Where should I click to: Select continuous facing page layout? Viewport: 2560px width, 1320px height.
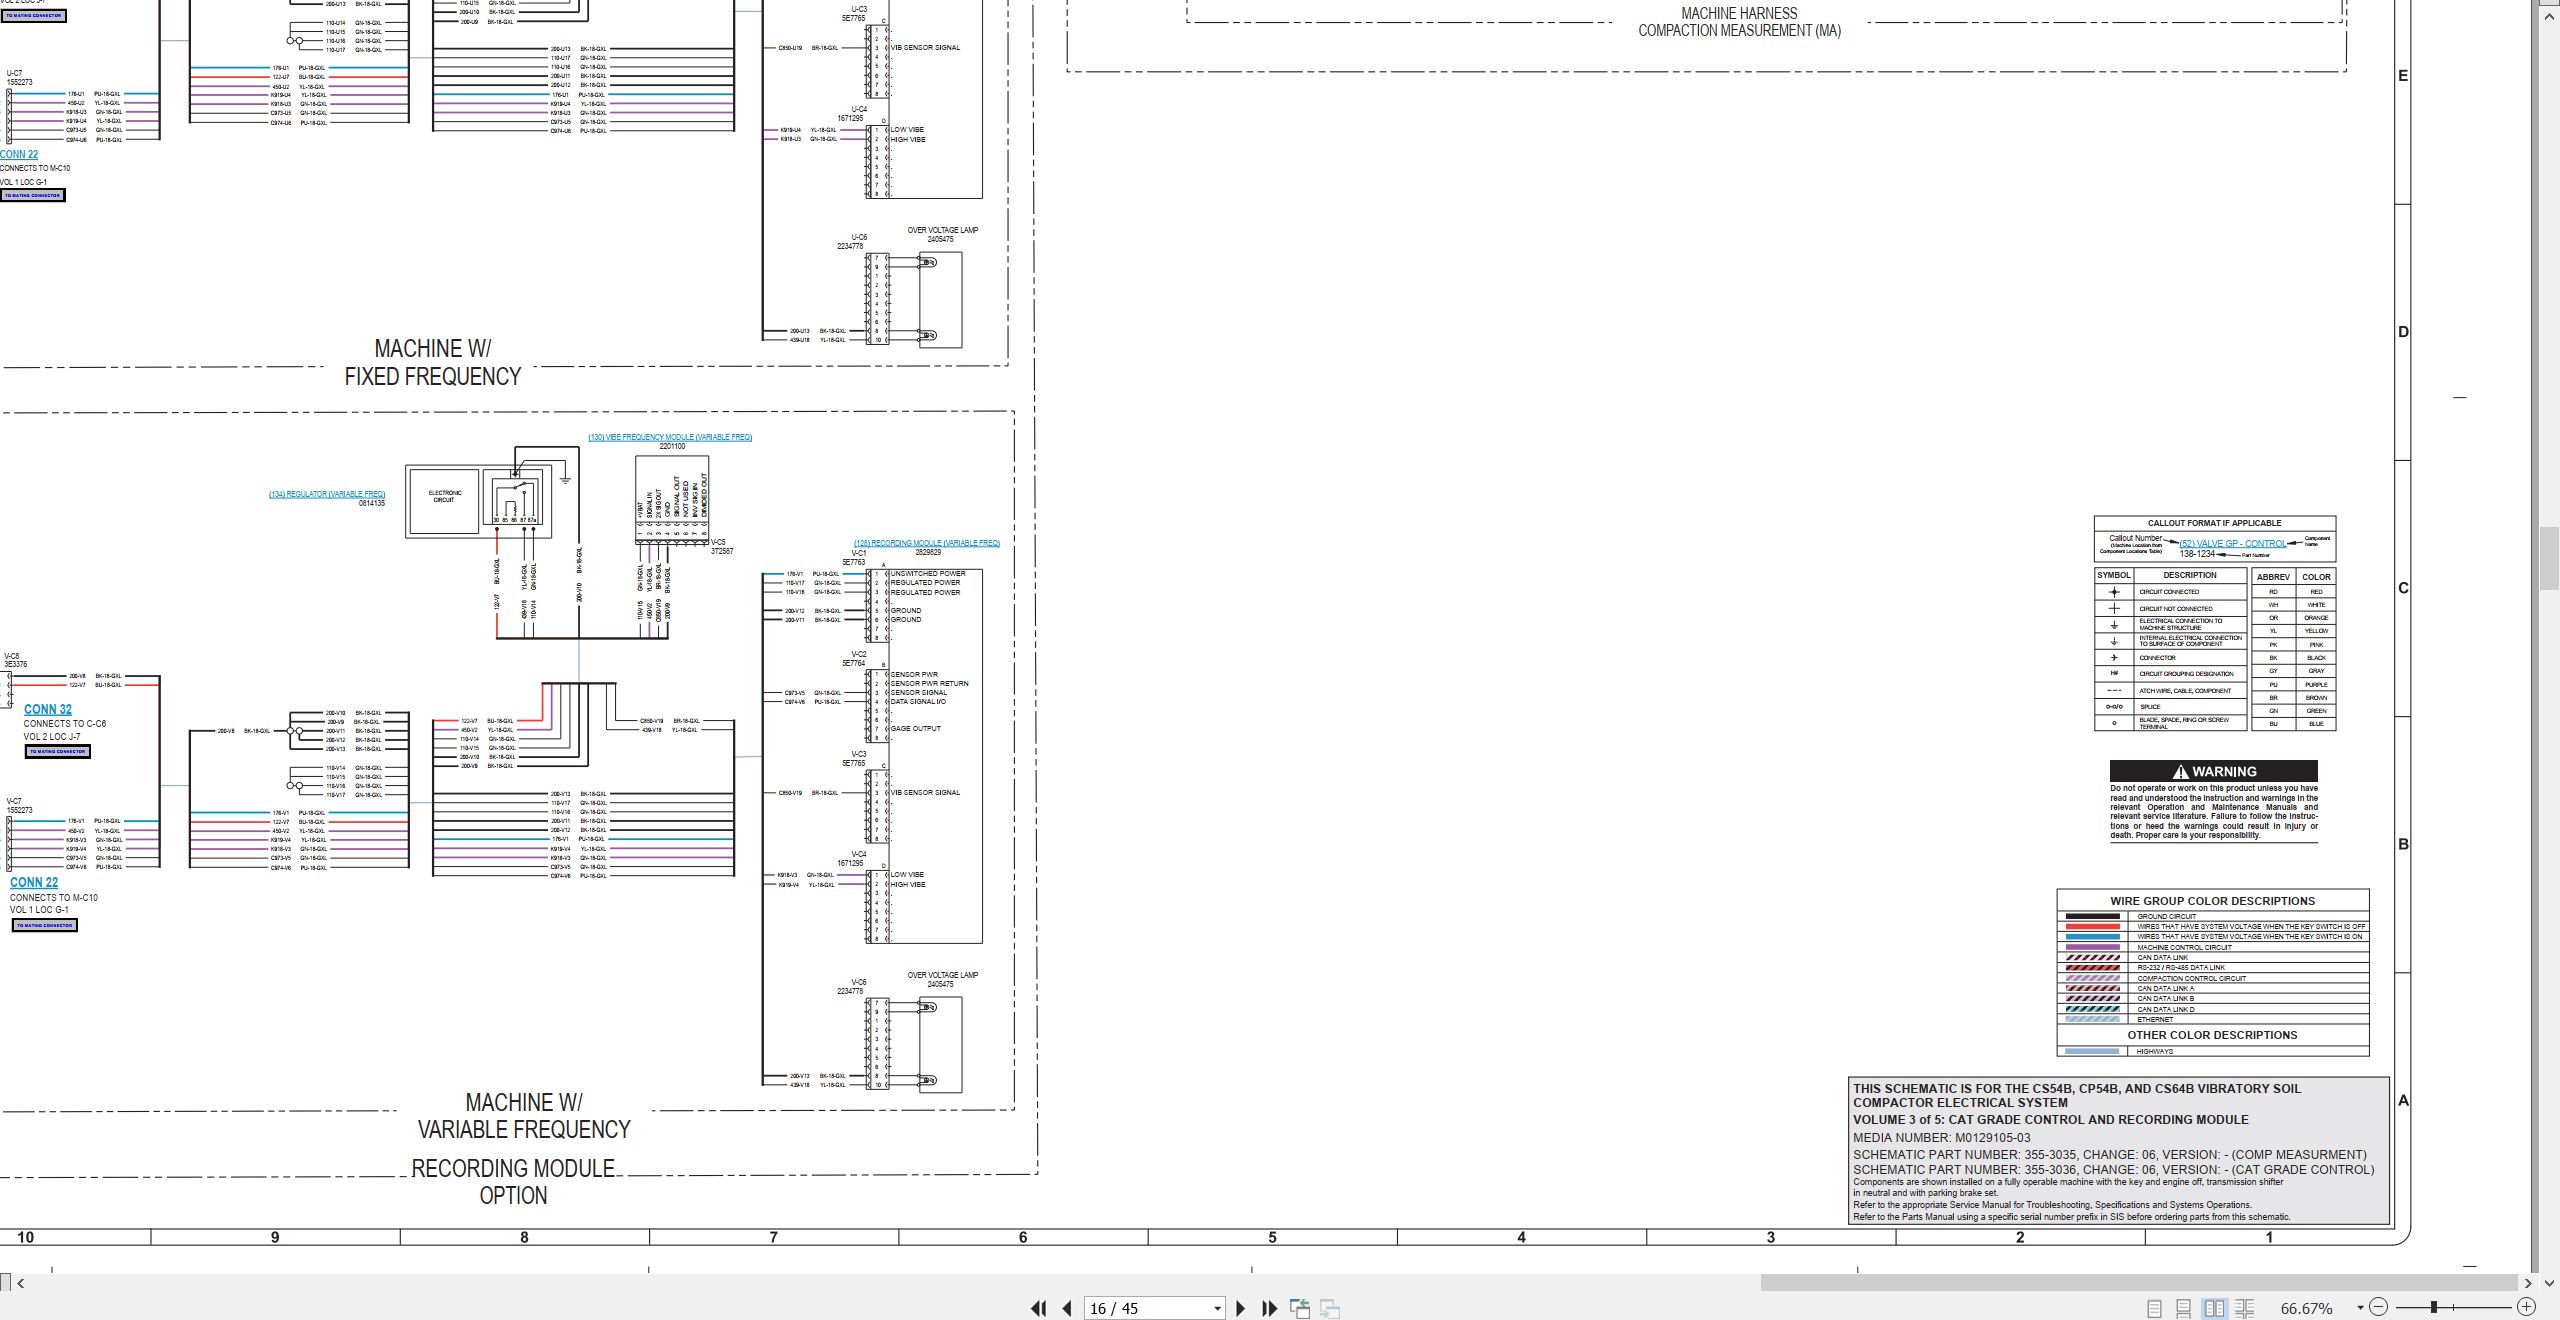pyautogui.click(x=2244, y=1308)
